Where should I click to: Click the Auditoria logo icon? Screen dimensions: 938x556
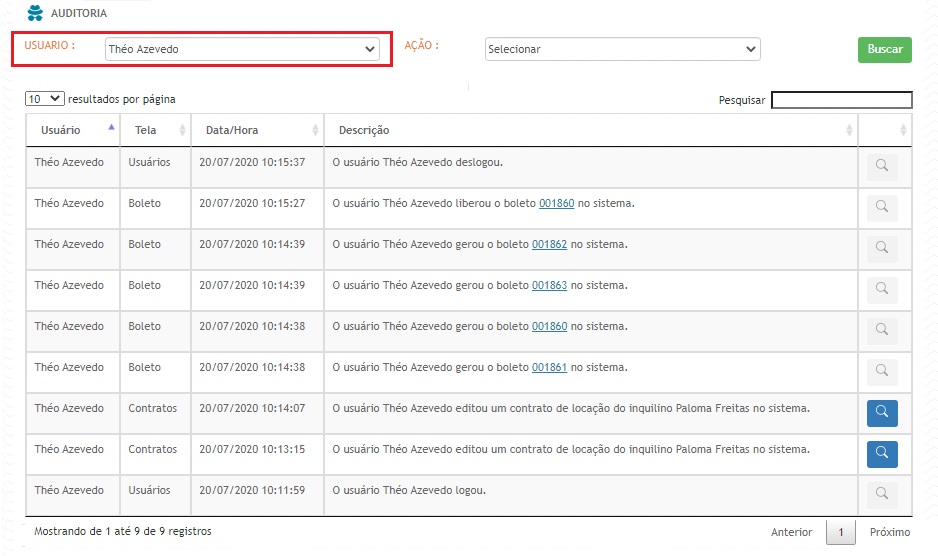point(35,14)
